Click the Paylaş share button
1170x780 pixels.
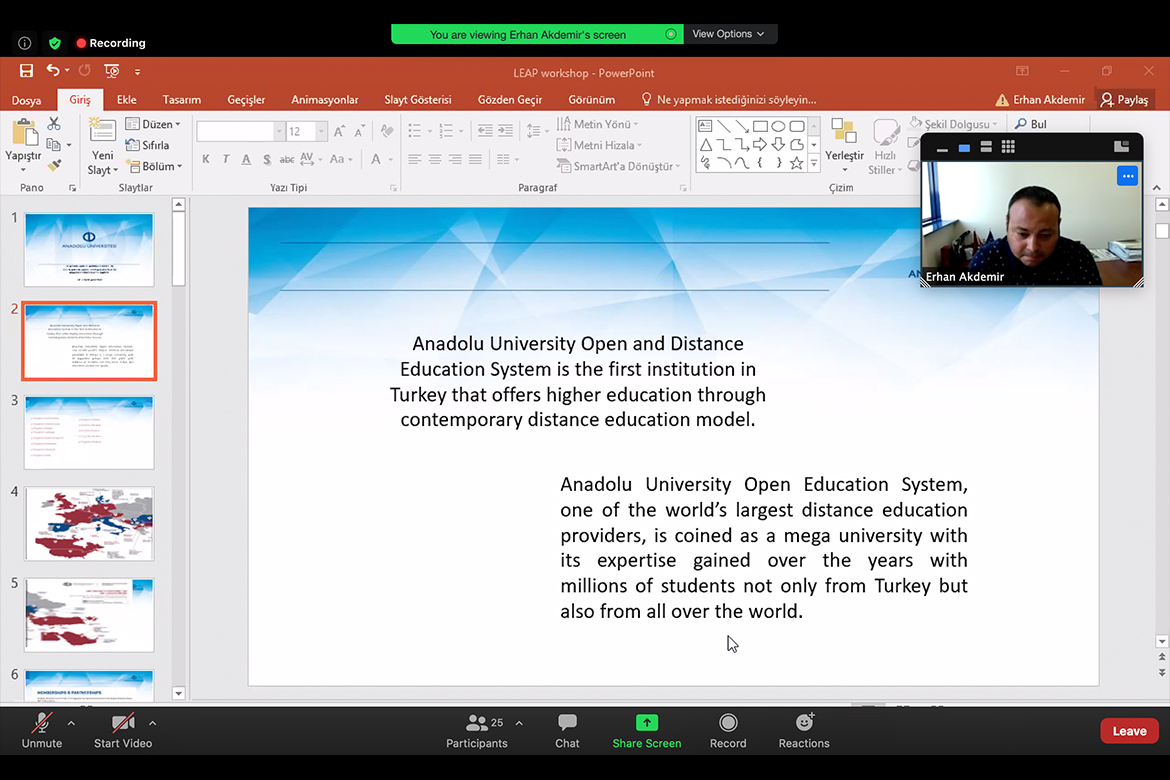click(1124, 100)
